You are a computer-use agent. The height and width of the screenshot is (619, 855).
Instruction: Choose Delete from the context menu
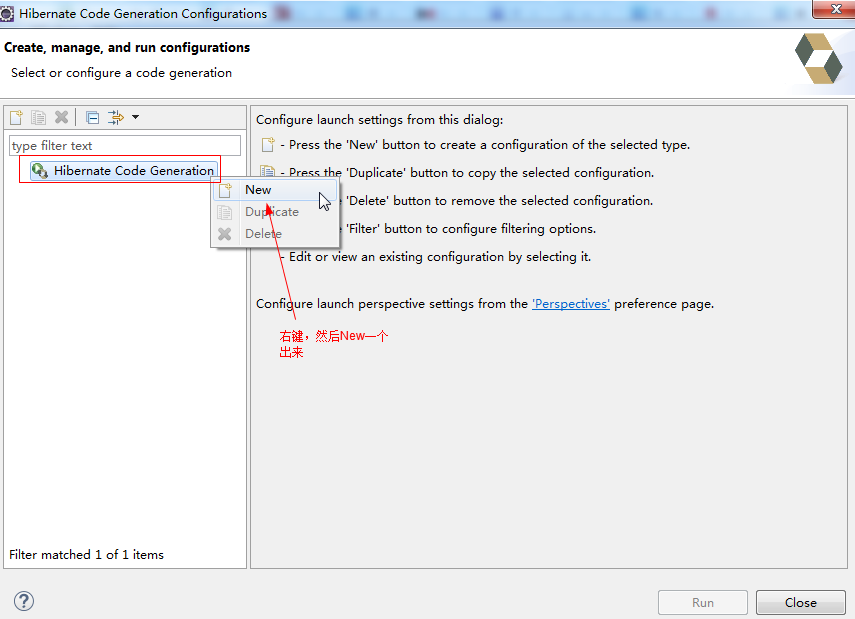coord(274,234)
